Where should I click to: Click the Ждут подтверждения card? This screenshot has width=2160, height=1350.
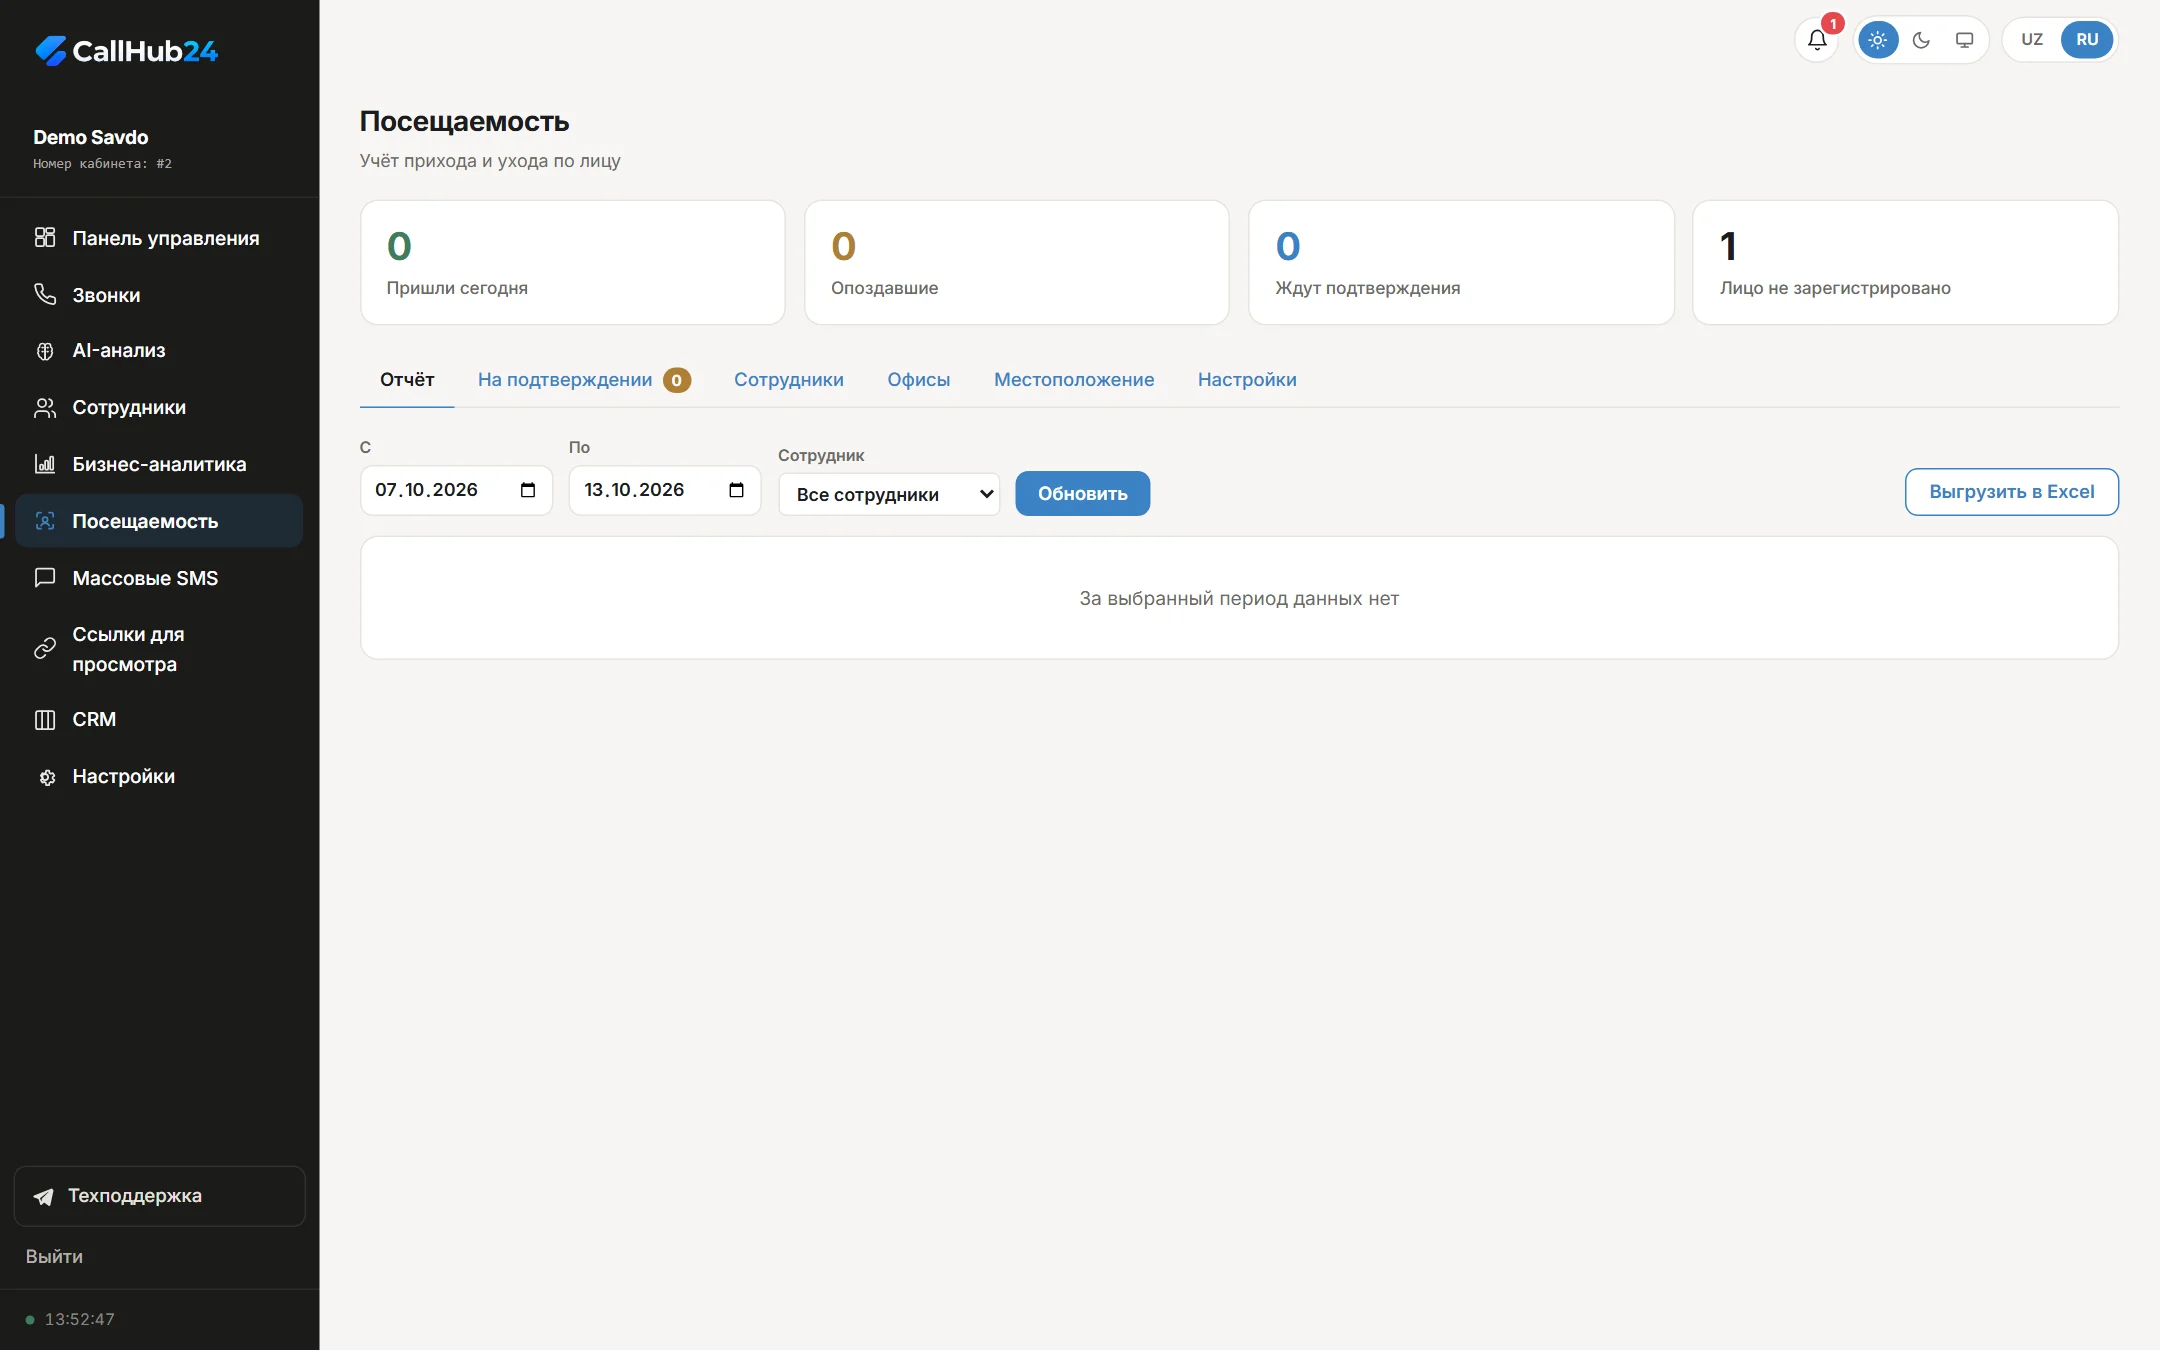pyautogui.click(x=1461, y=262)
